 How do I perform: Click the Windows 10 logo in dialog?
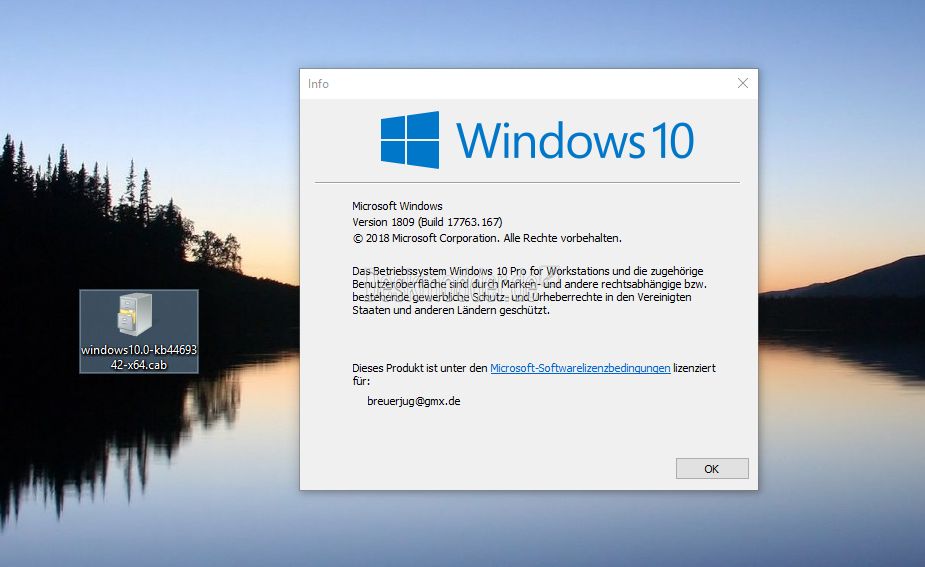pos(537,140)
